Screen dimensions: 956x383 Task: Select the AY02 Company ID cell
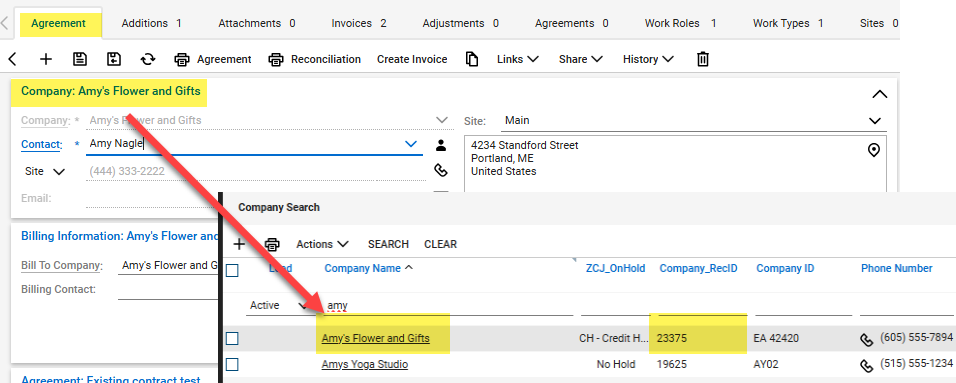pos(767,365)
